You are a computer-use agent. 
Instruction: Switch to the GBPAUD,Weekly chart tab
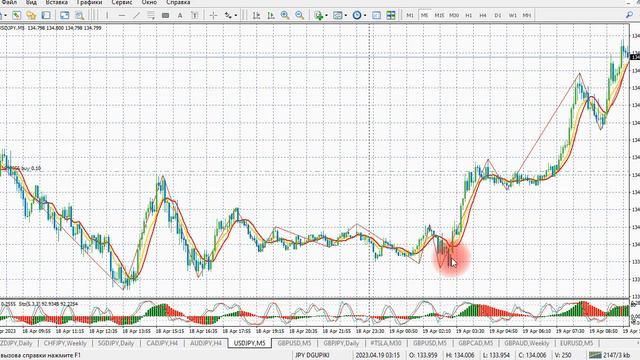point(527,343)
